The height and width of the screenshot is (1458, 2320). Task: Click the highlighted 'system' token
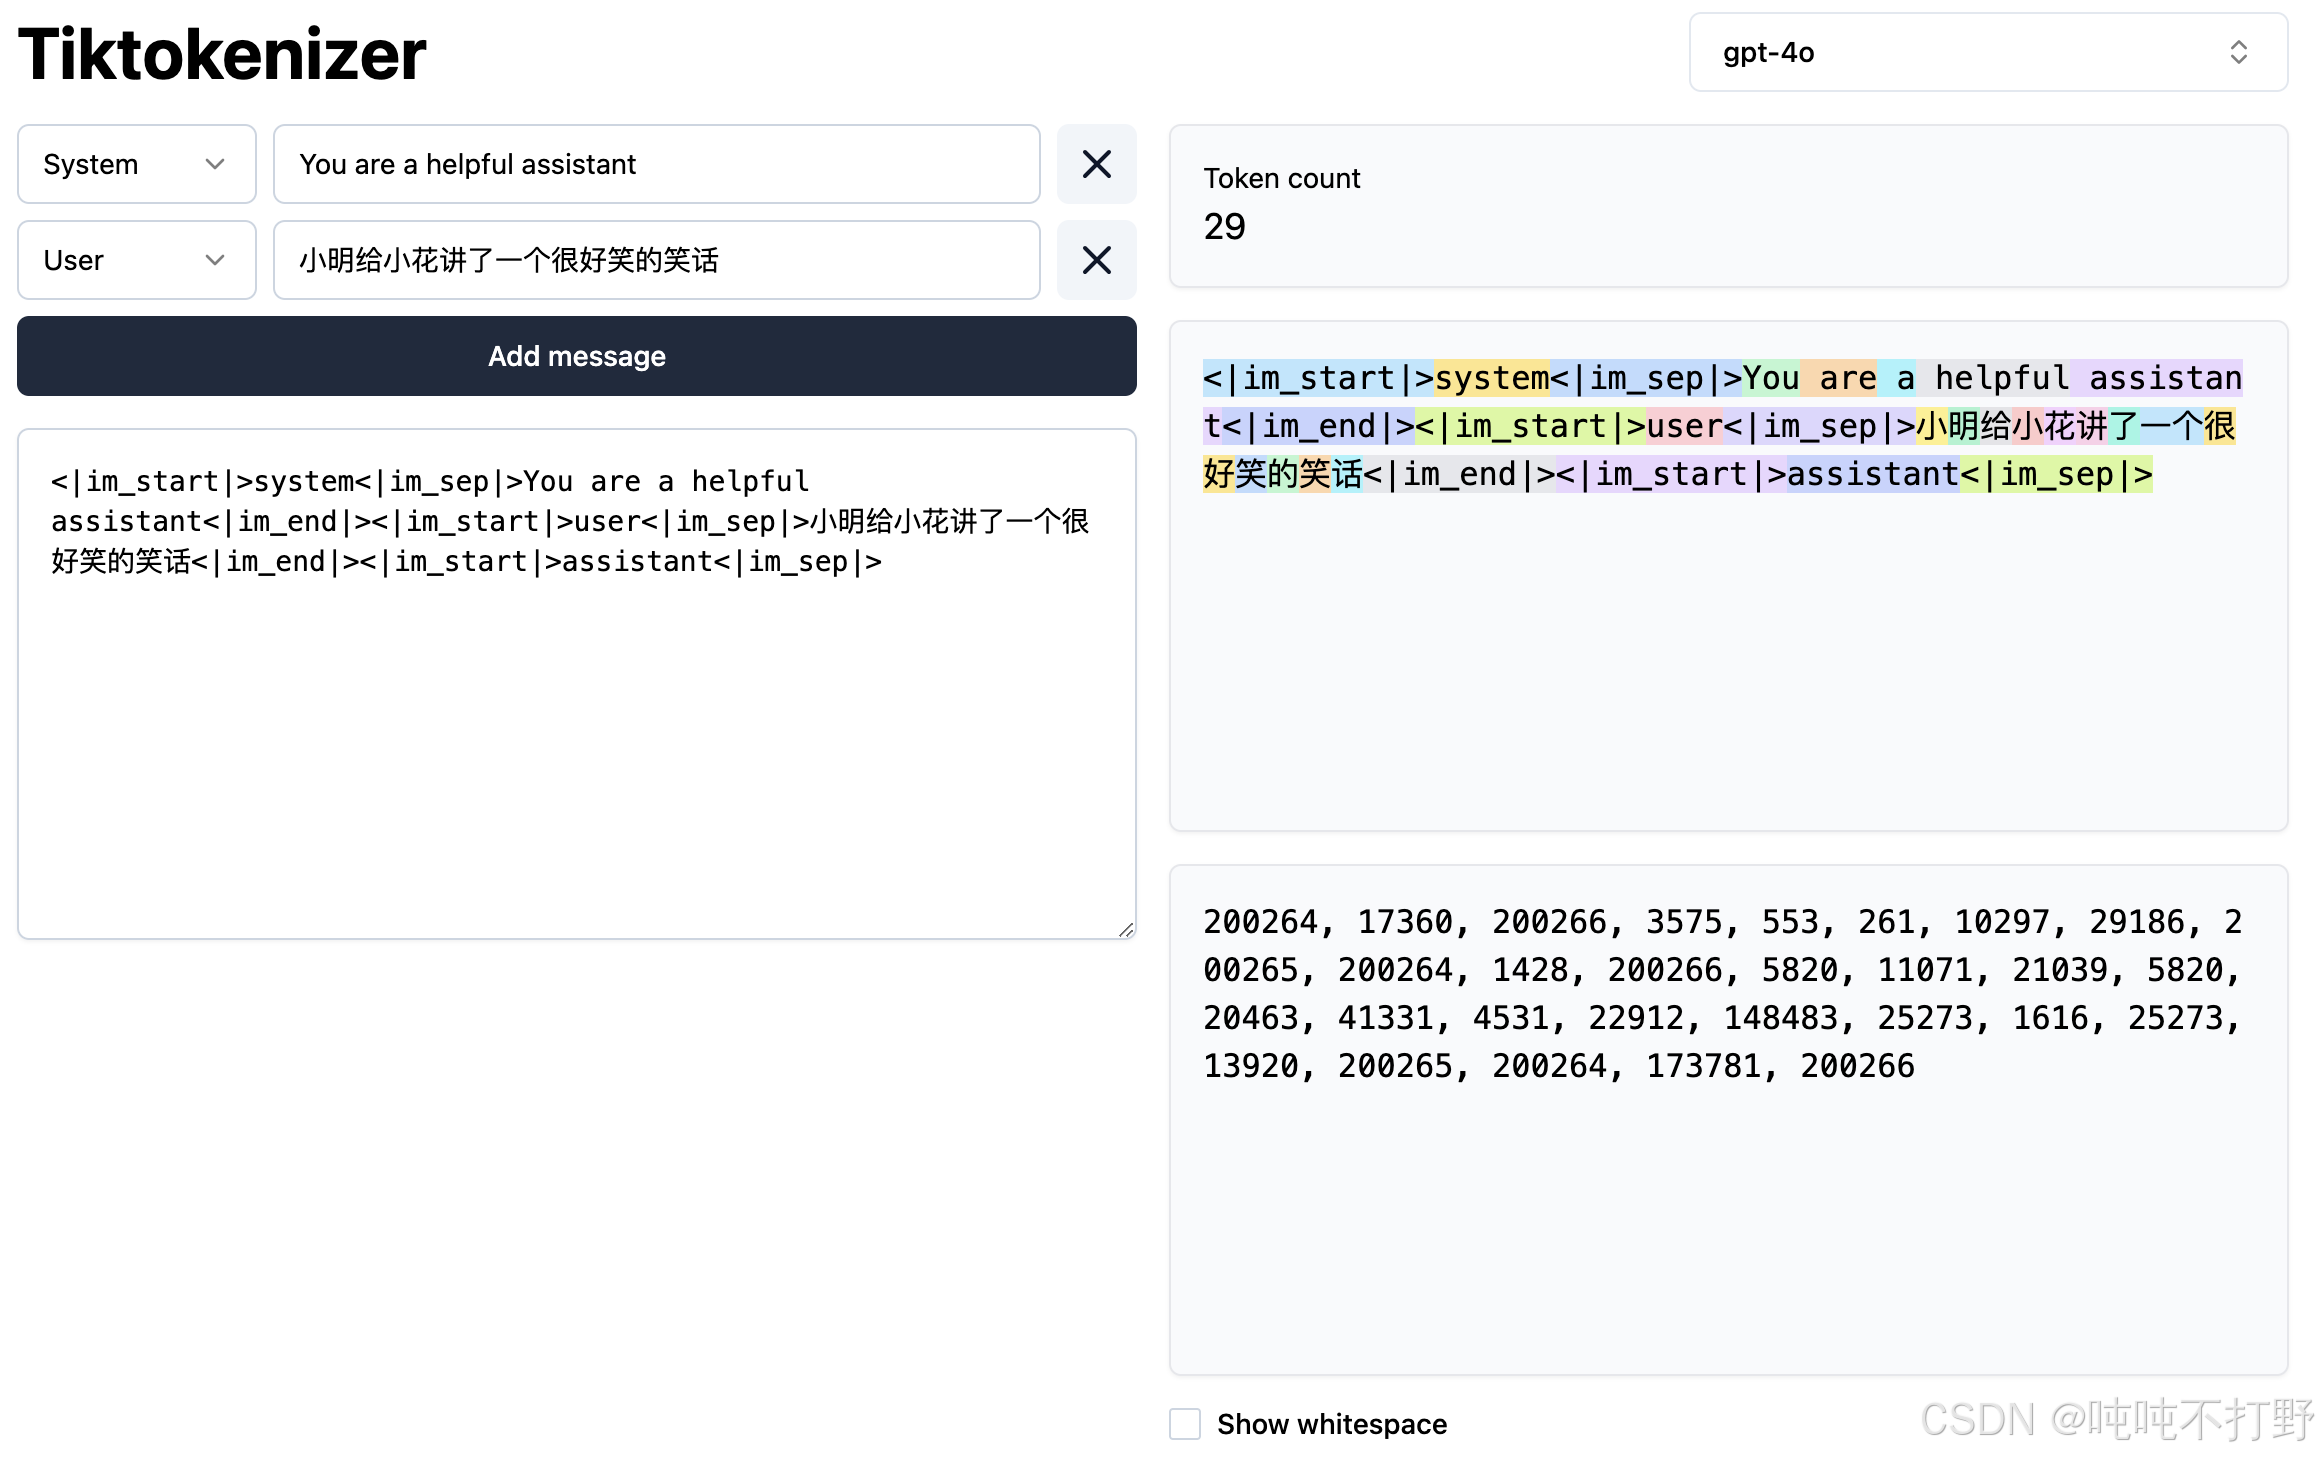[1490, 378]
